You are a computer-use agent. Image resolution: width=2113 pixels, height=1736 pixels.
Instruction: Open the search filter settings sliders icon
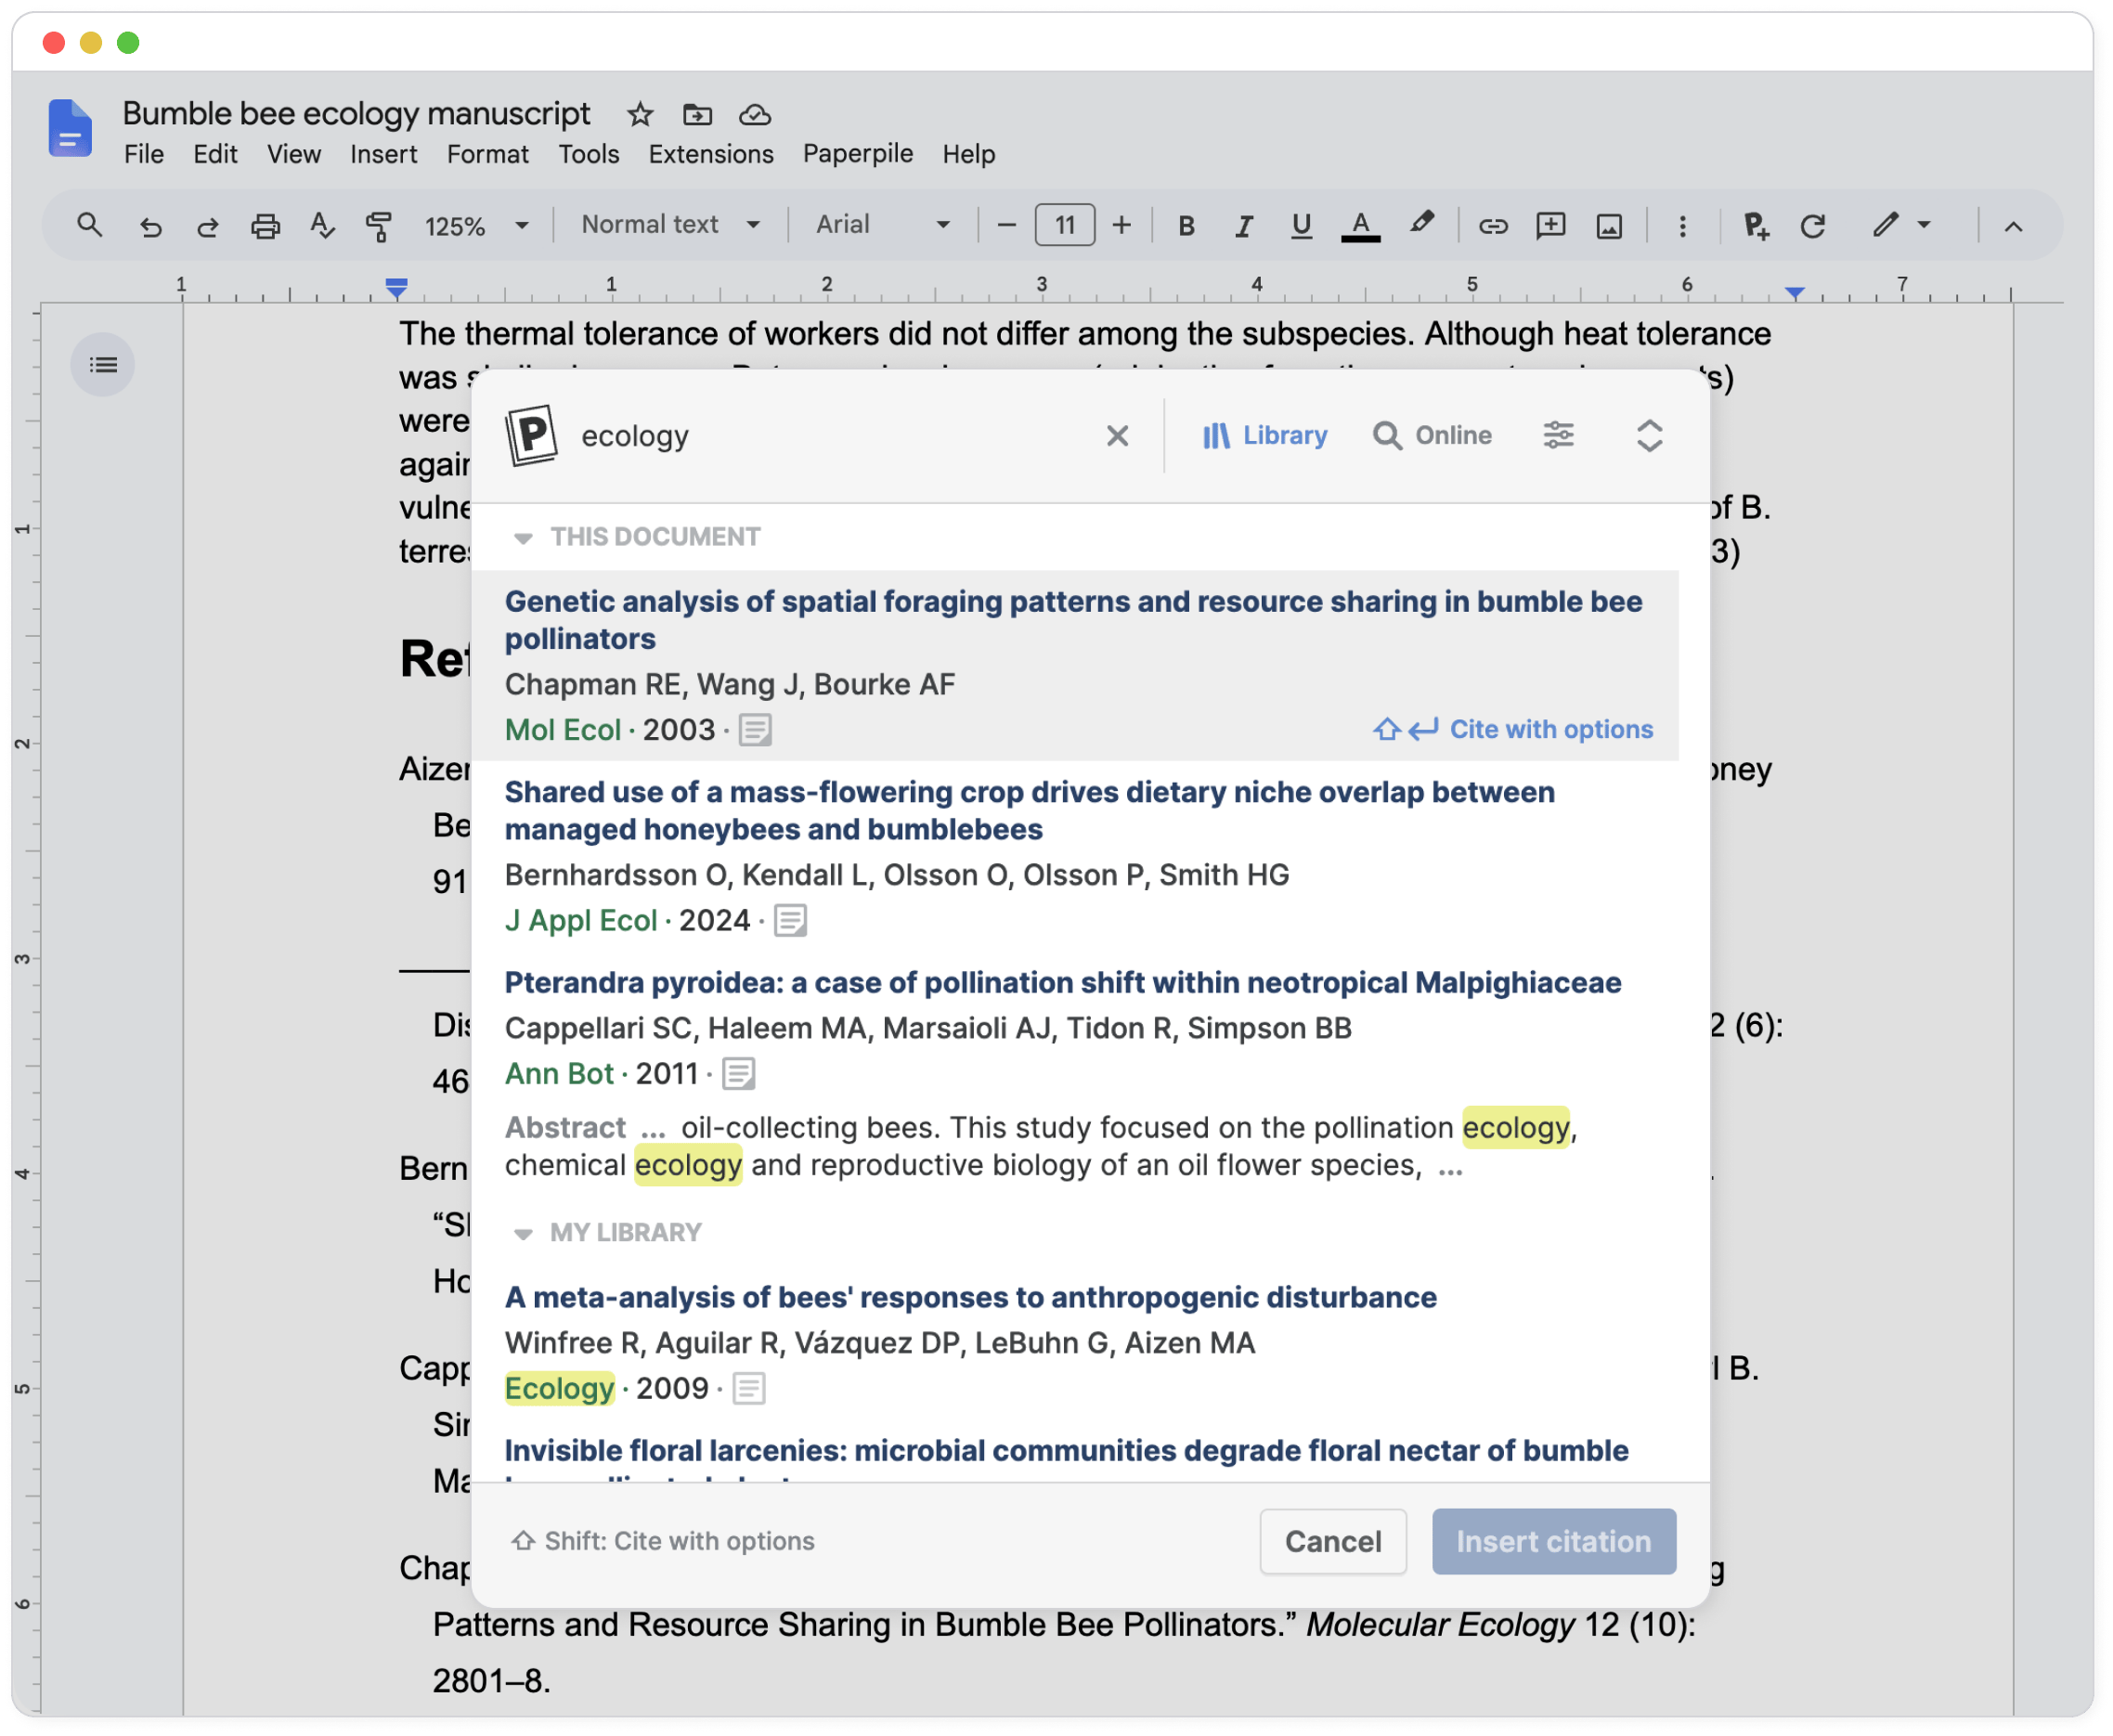(1559, 436)
